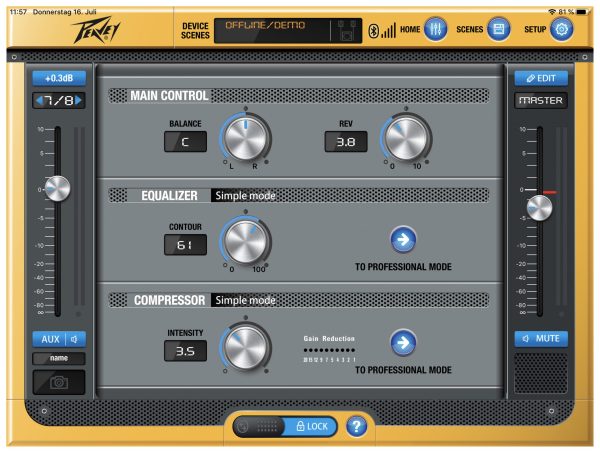Click the Gain Reduction meter
Viewport: 600px width, 453px height.
pyautogui.click(x=329, y=350)
